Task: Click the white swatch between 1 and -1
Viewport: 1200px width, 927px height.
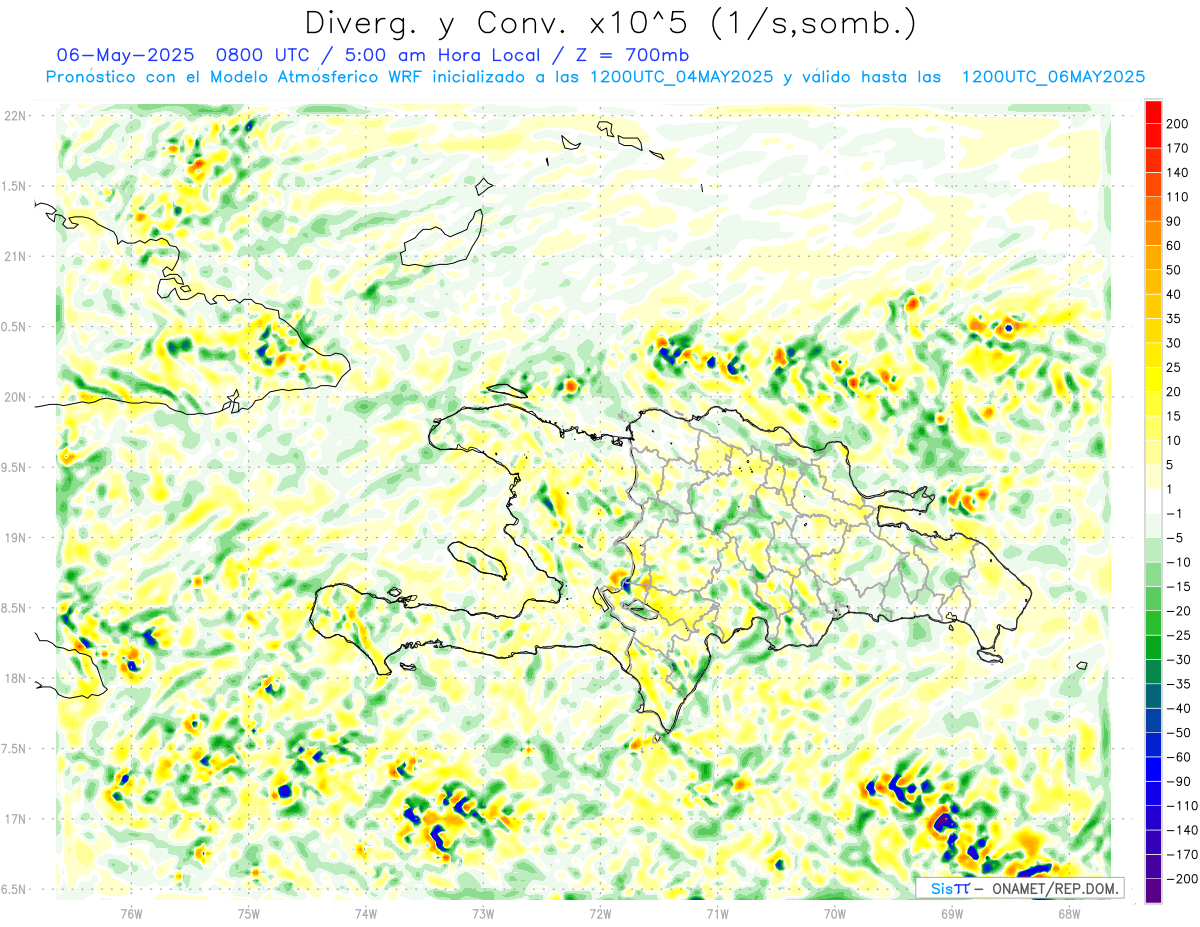Action: point(1153,501)
